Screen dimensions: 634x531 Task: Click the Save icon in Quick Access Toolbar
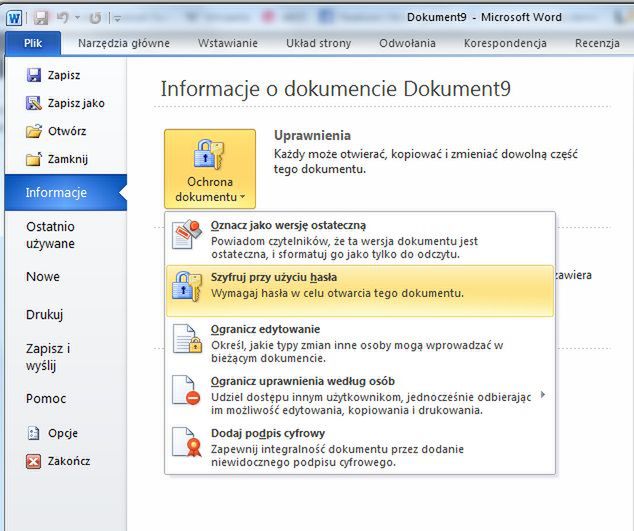tap(40, 18)
